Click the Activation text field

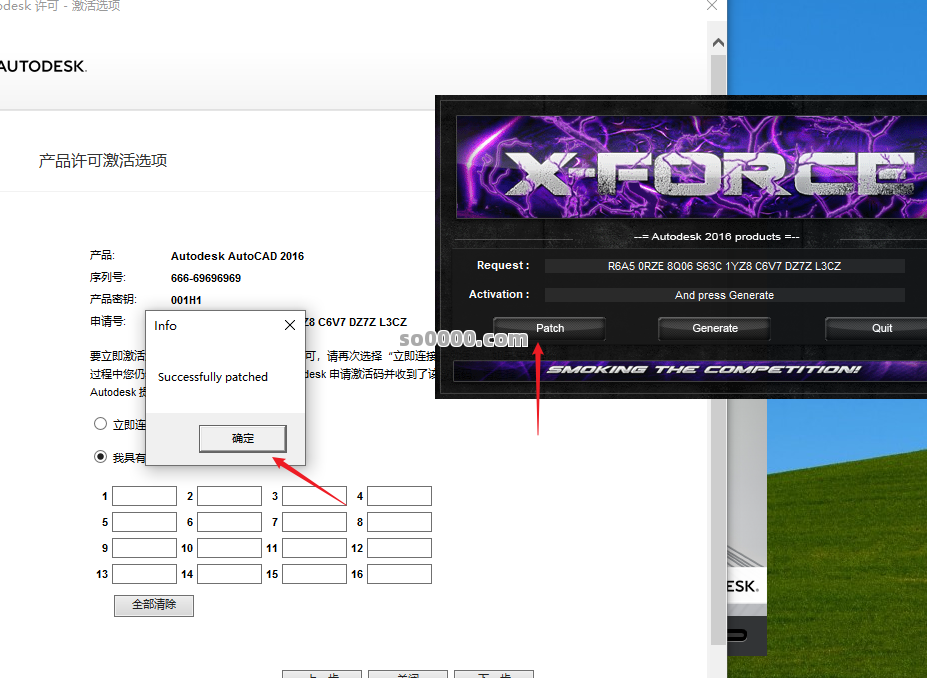point(724,295)
